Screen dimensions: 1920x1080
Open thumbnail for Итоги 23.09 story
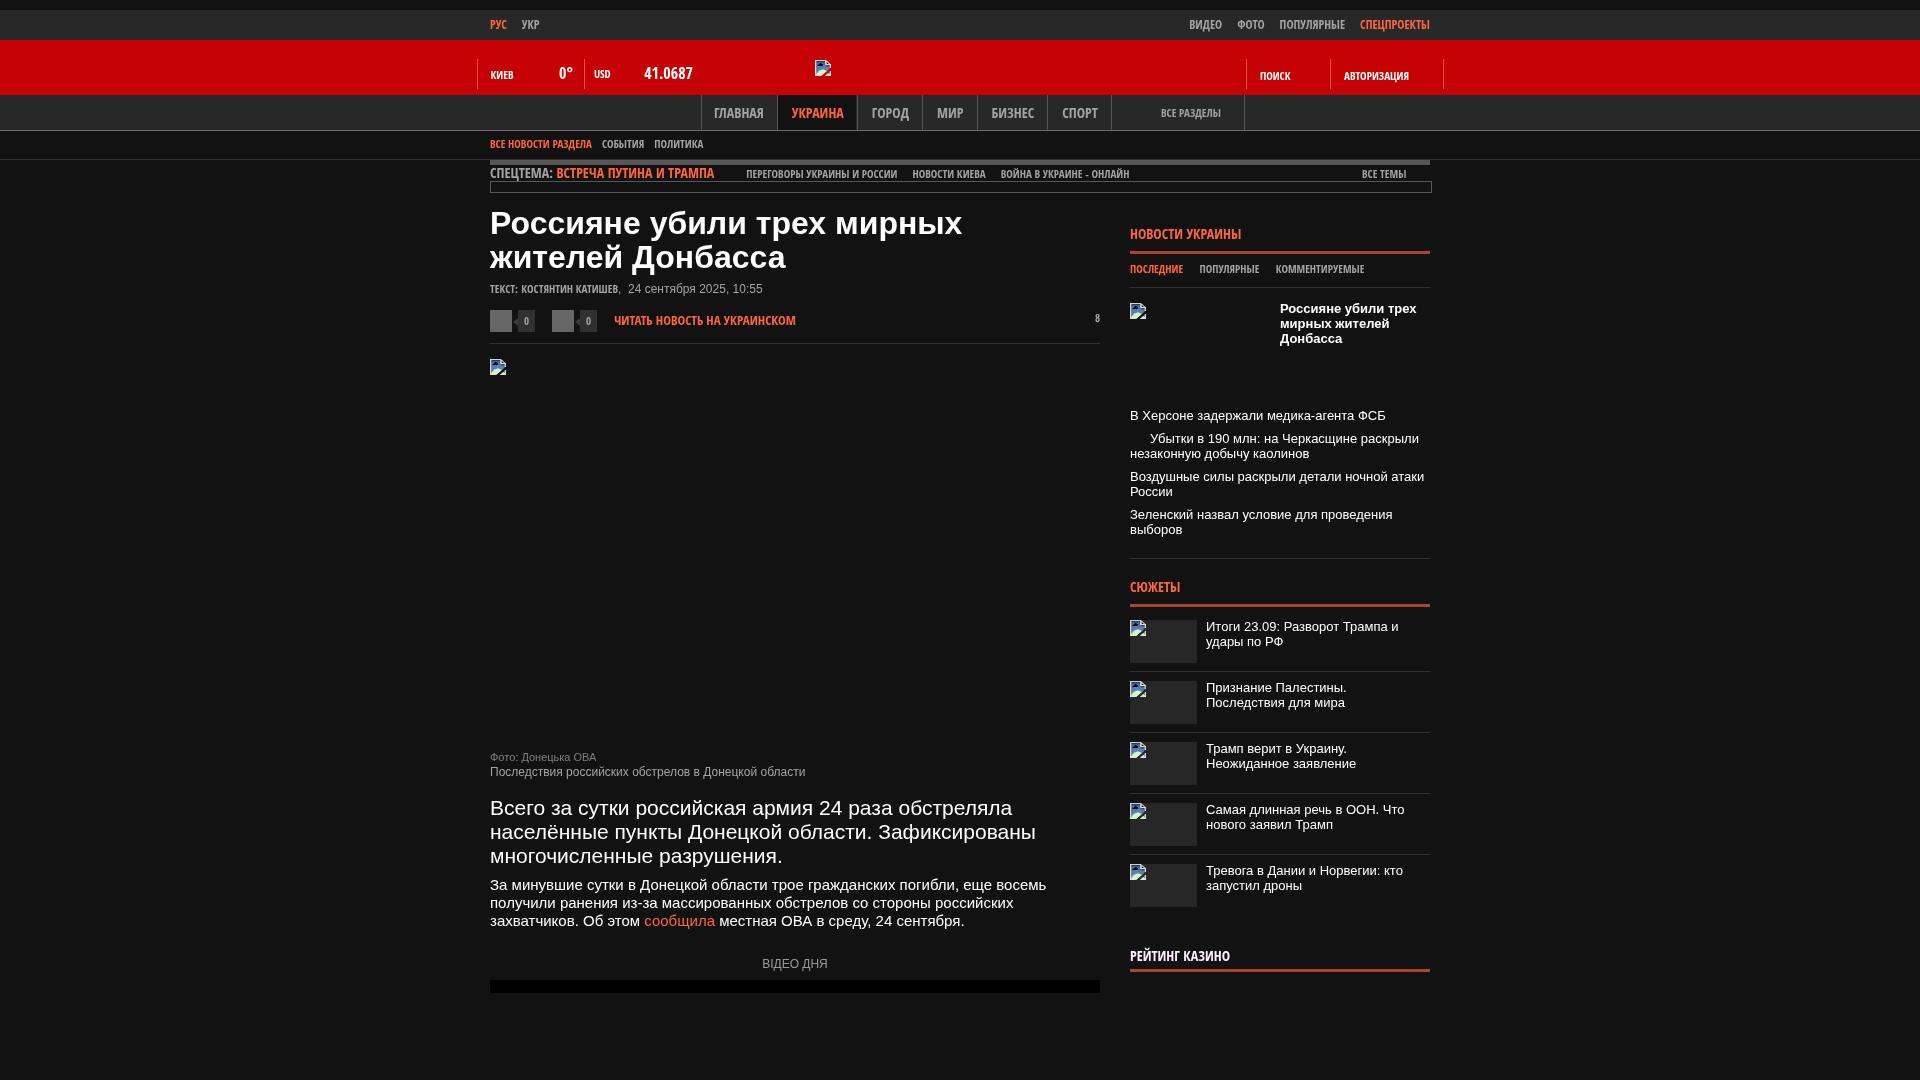(x=1162, y=641)
